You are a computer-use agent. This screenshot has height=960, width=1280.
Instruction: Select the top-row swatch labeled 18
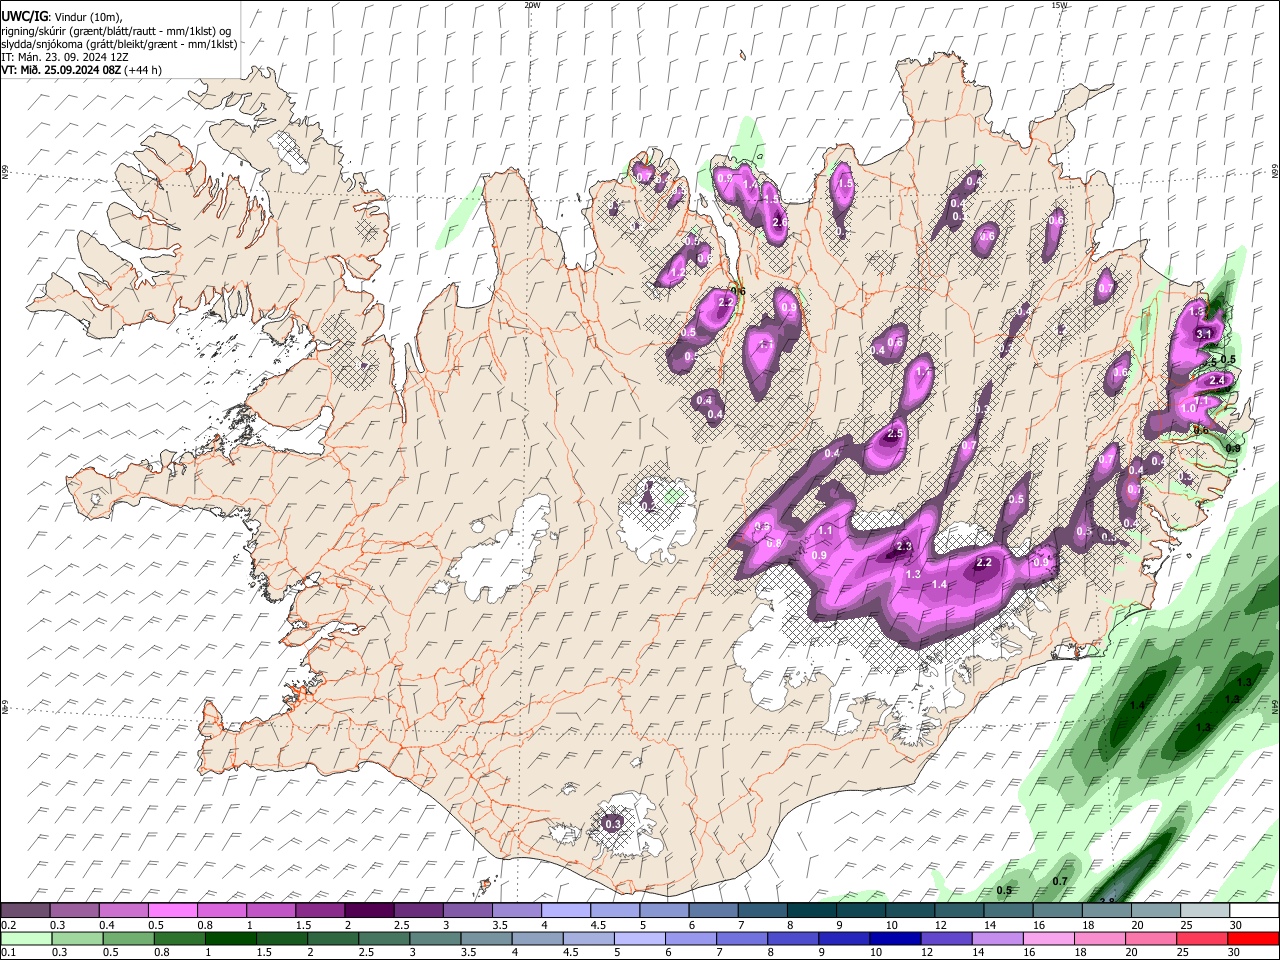1107,910
